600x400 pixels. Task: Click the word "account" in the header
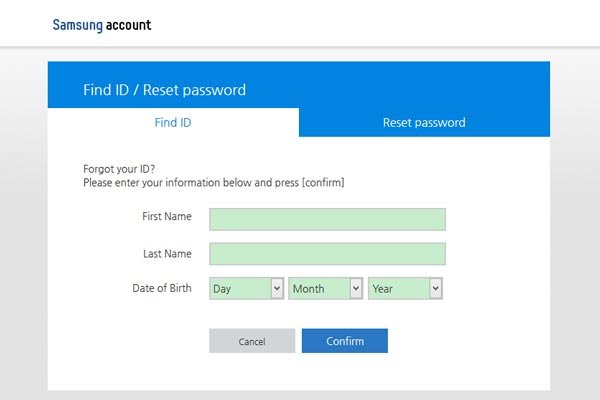(x=129, y=25)
